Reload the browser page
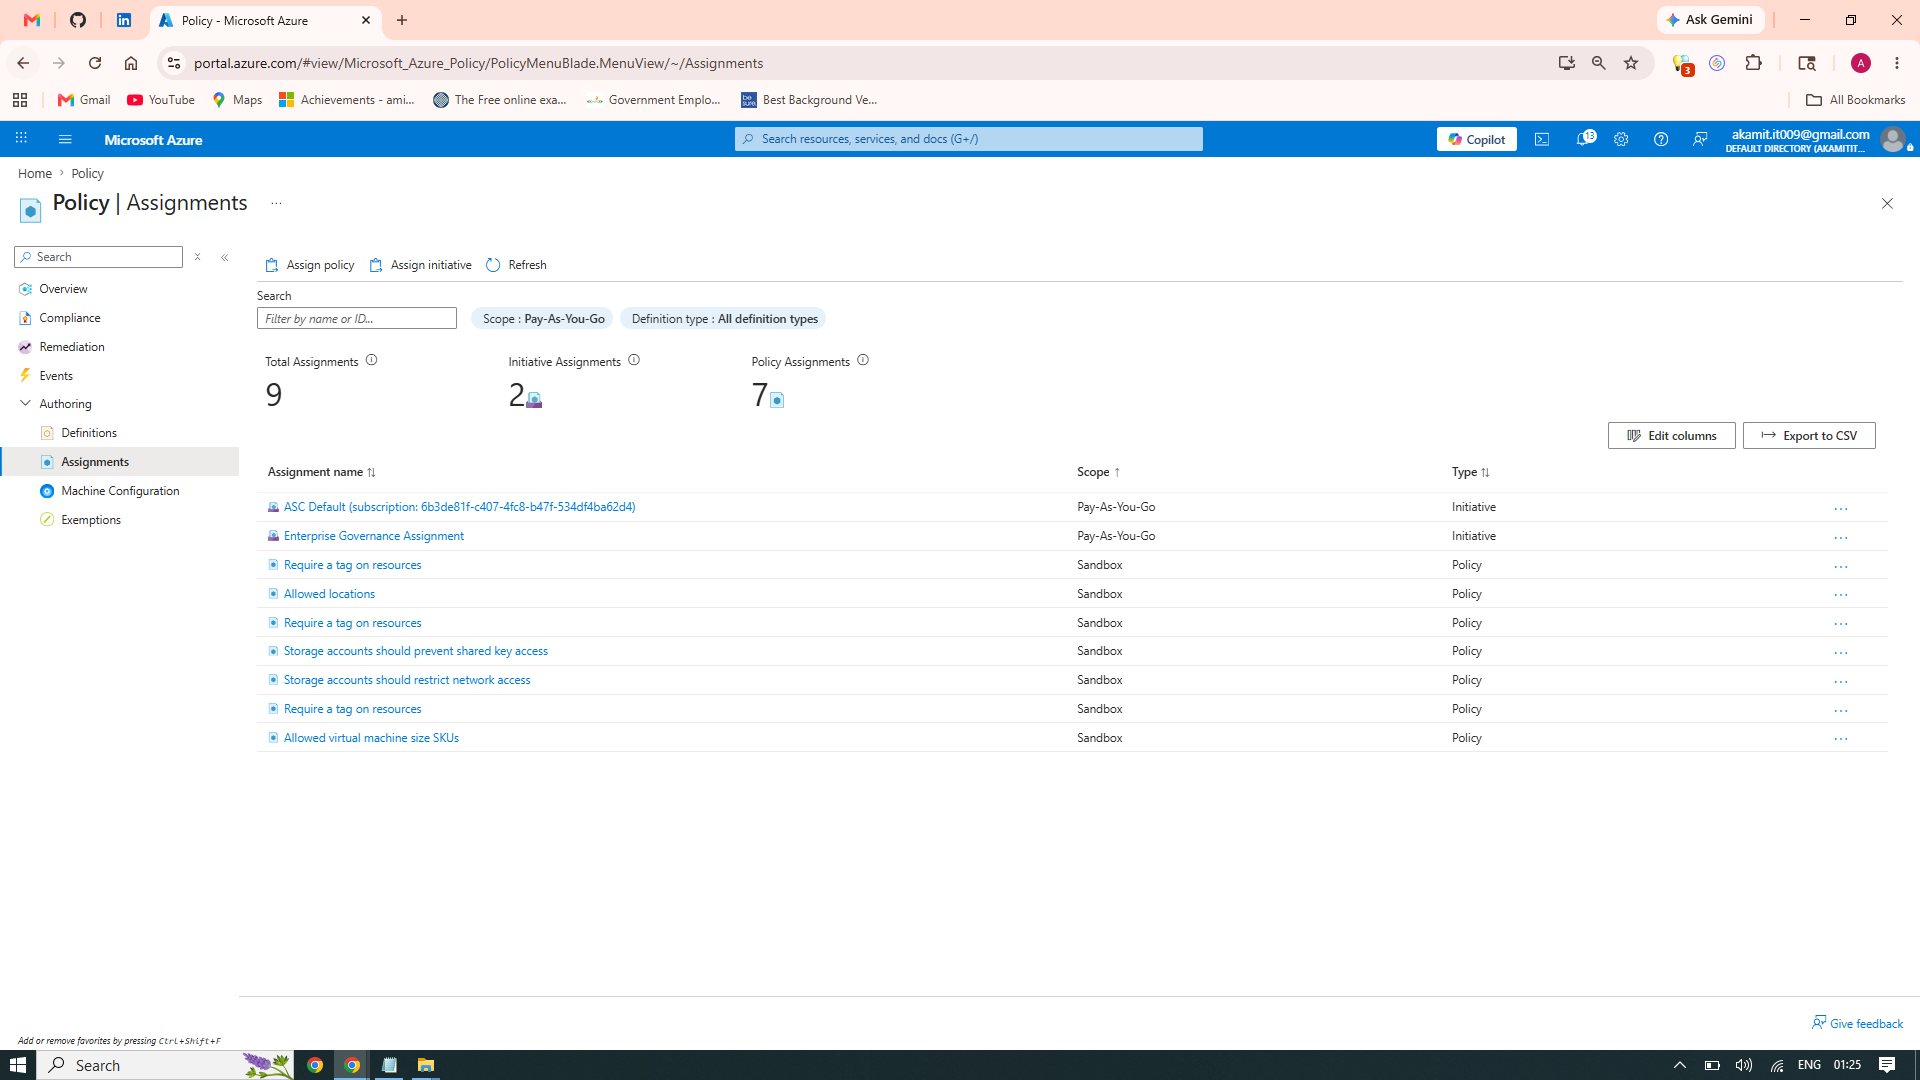This screenshot has width=1920, height=1080. click(x=95, y=63)
